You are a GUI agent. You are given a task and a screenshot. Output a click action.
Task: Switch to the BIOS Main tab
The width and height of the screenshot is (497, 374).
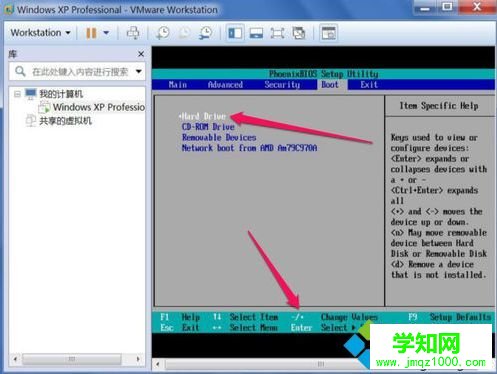coord(178,85)
